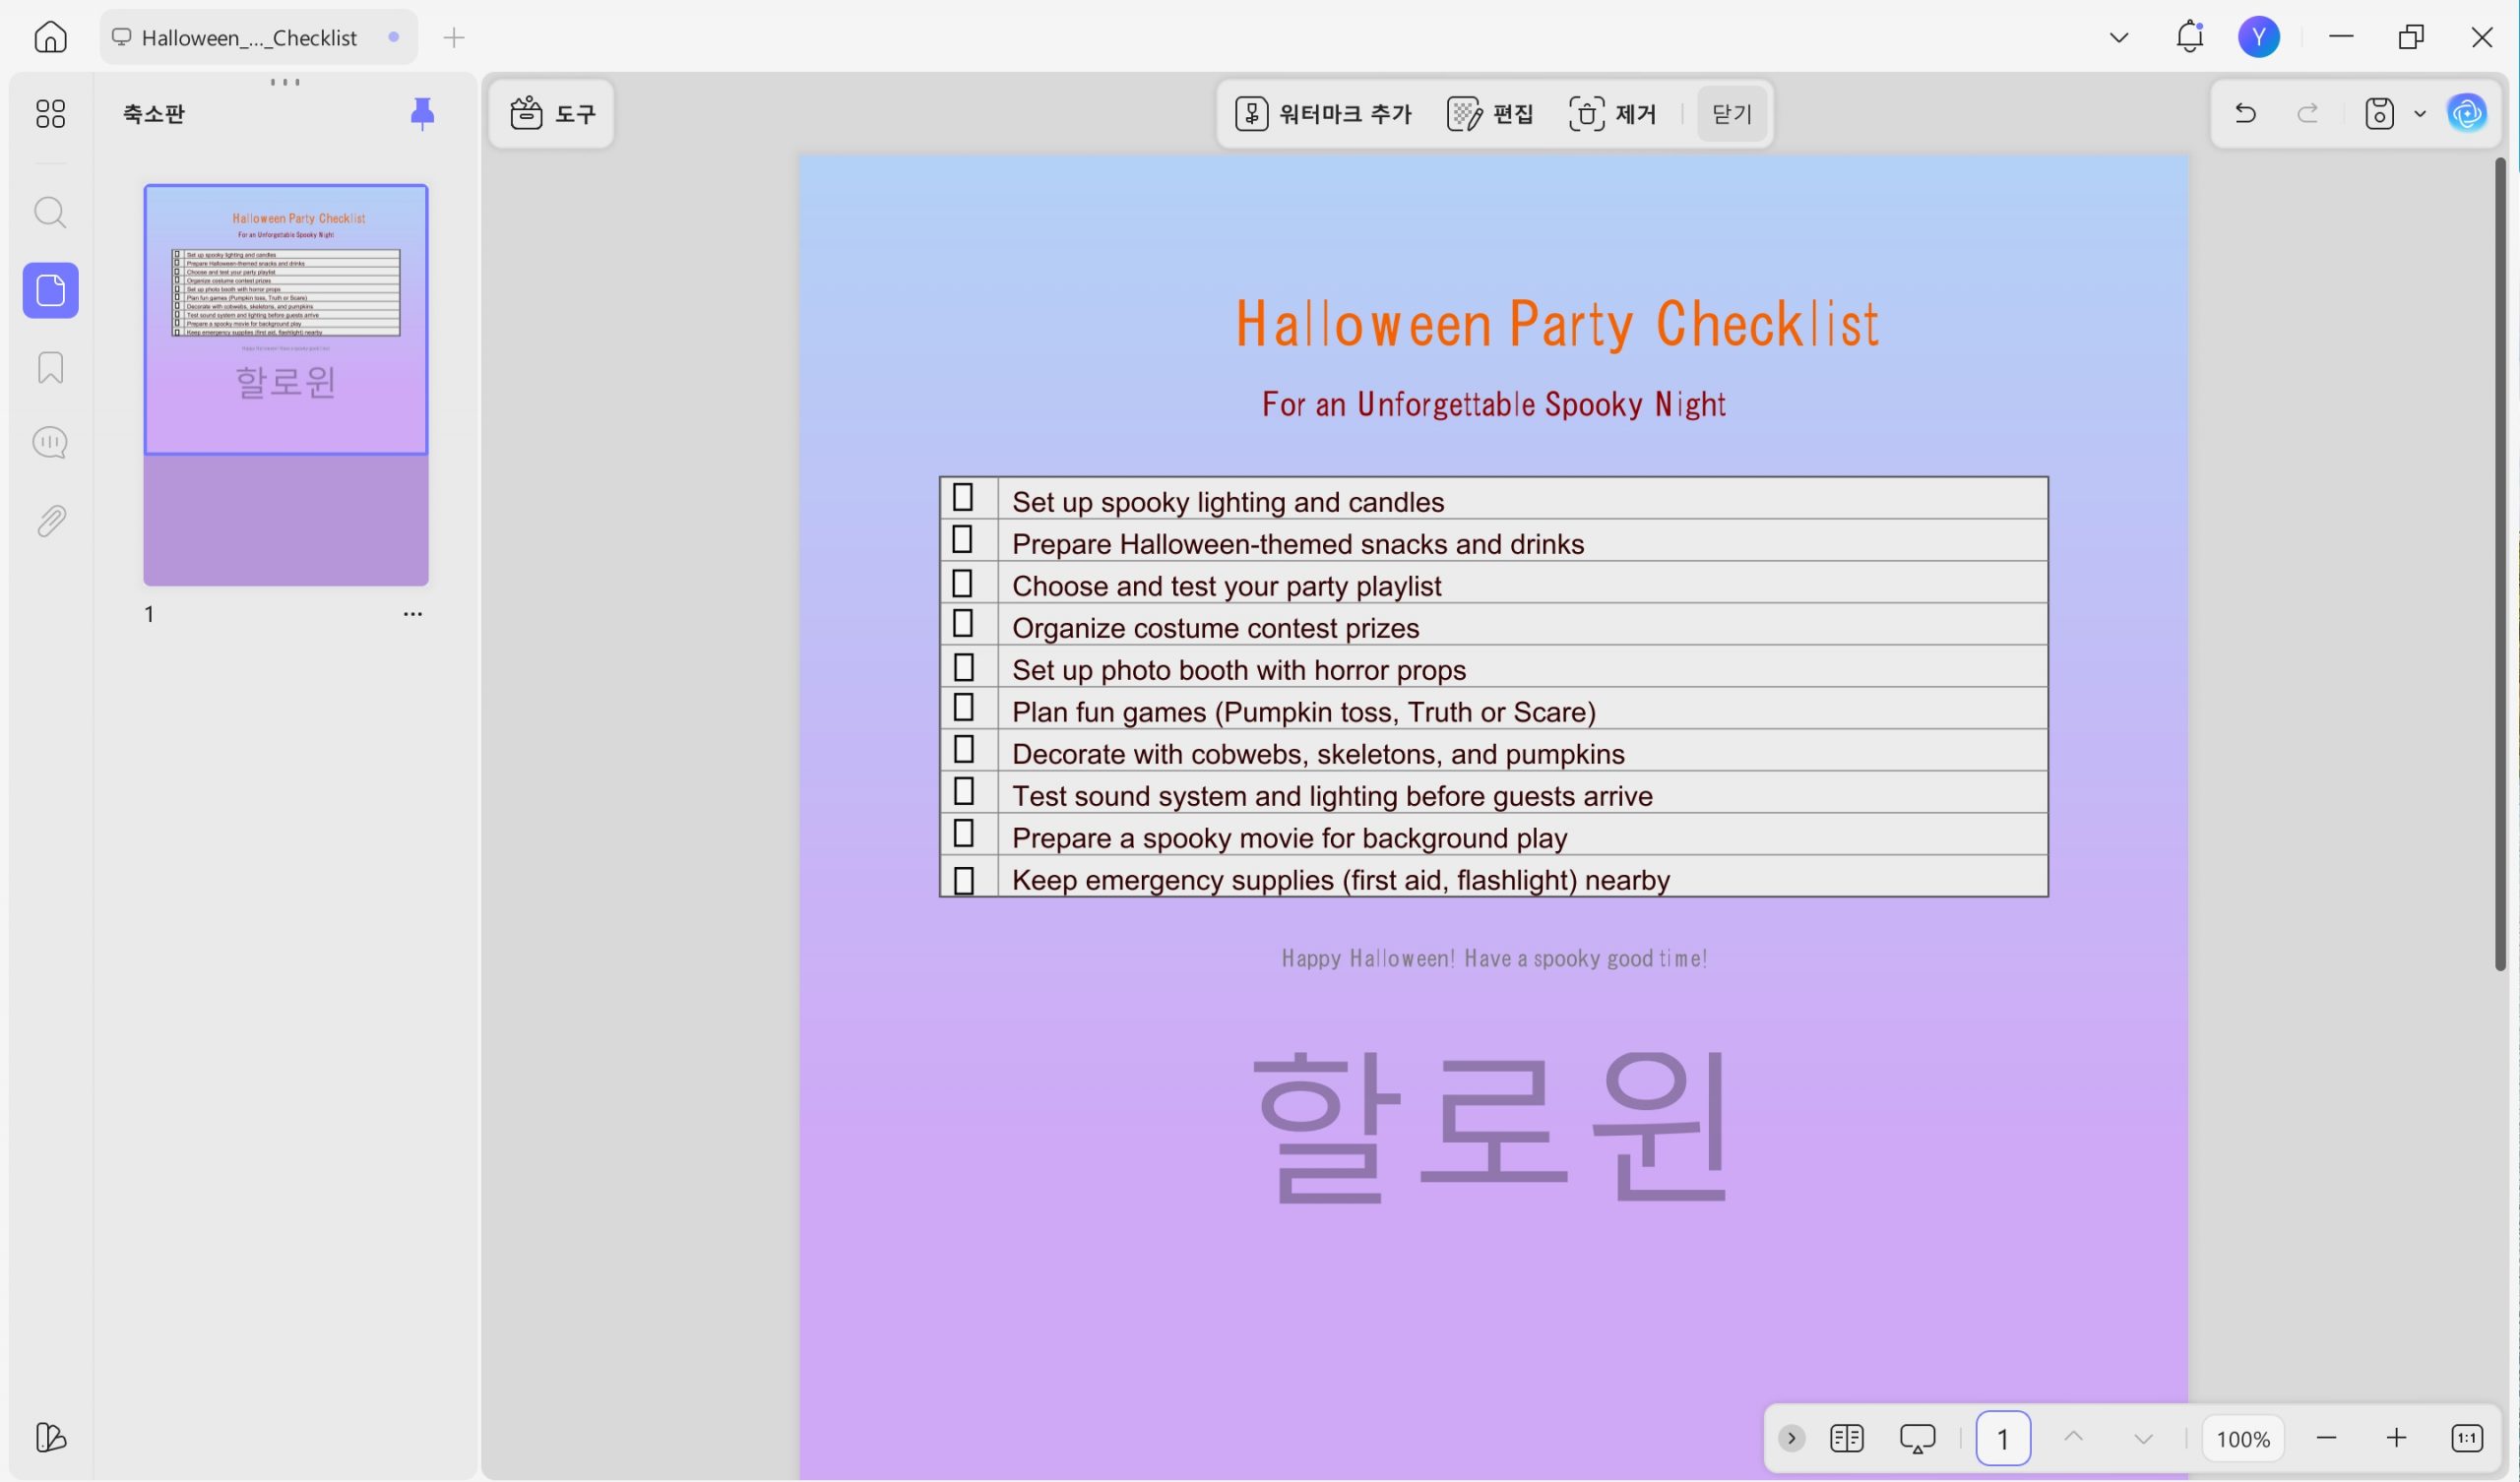Toggle the thumbnail panel pin
This screenshot has width=2520, height=1482.
(x=422, y=113)
